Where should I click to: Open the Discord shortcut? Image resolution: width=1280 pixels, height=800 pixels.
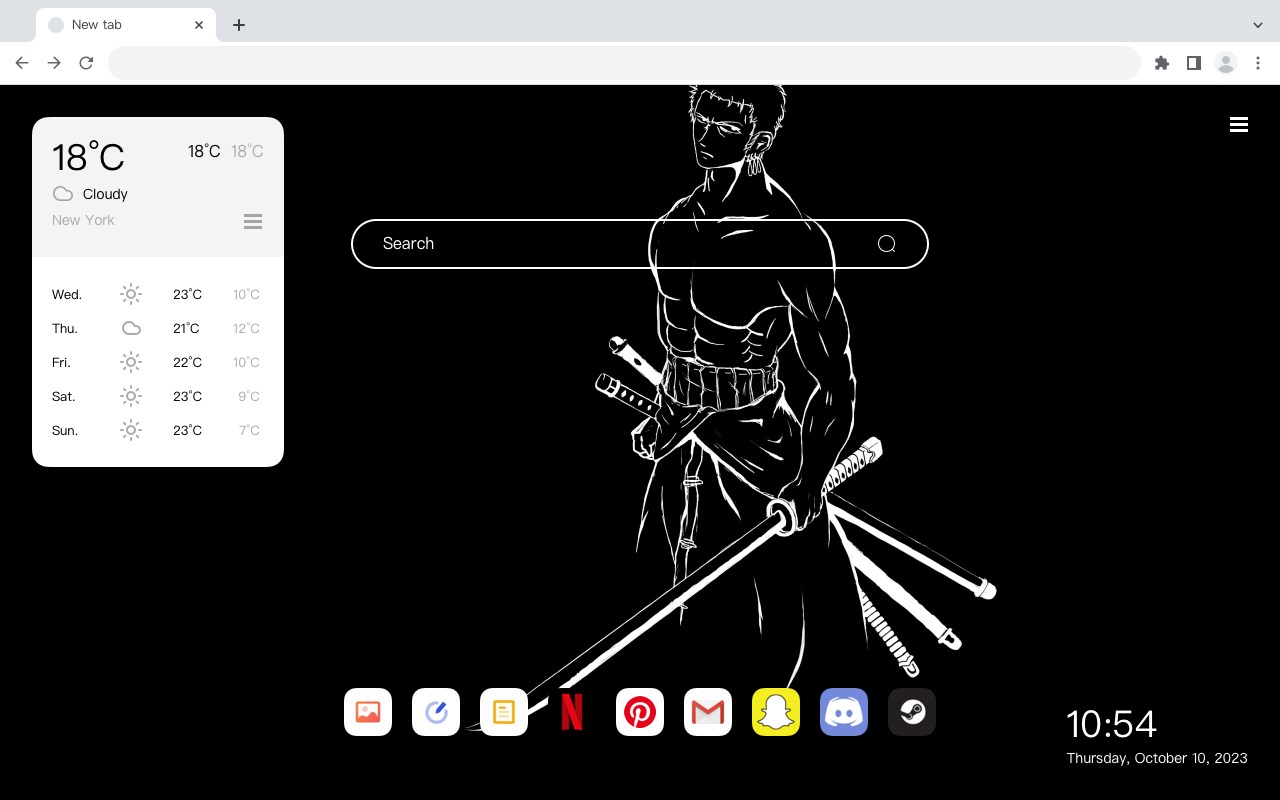point(844,712)
